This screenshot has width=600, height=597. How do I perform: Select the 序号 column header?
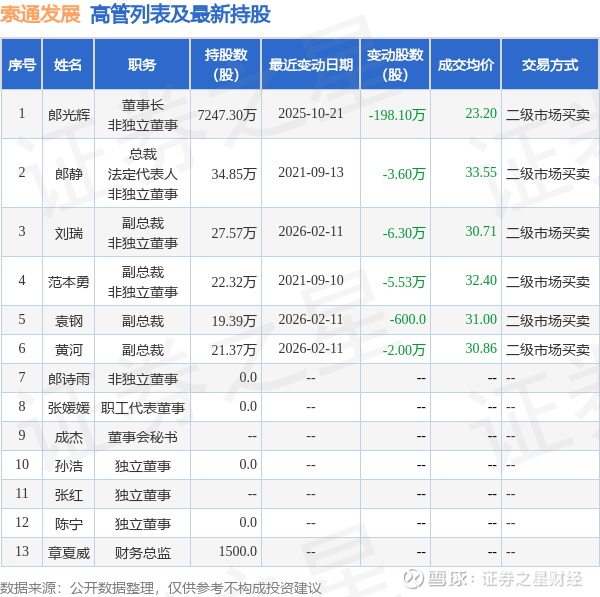click(x=22, y=65)
